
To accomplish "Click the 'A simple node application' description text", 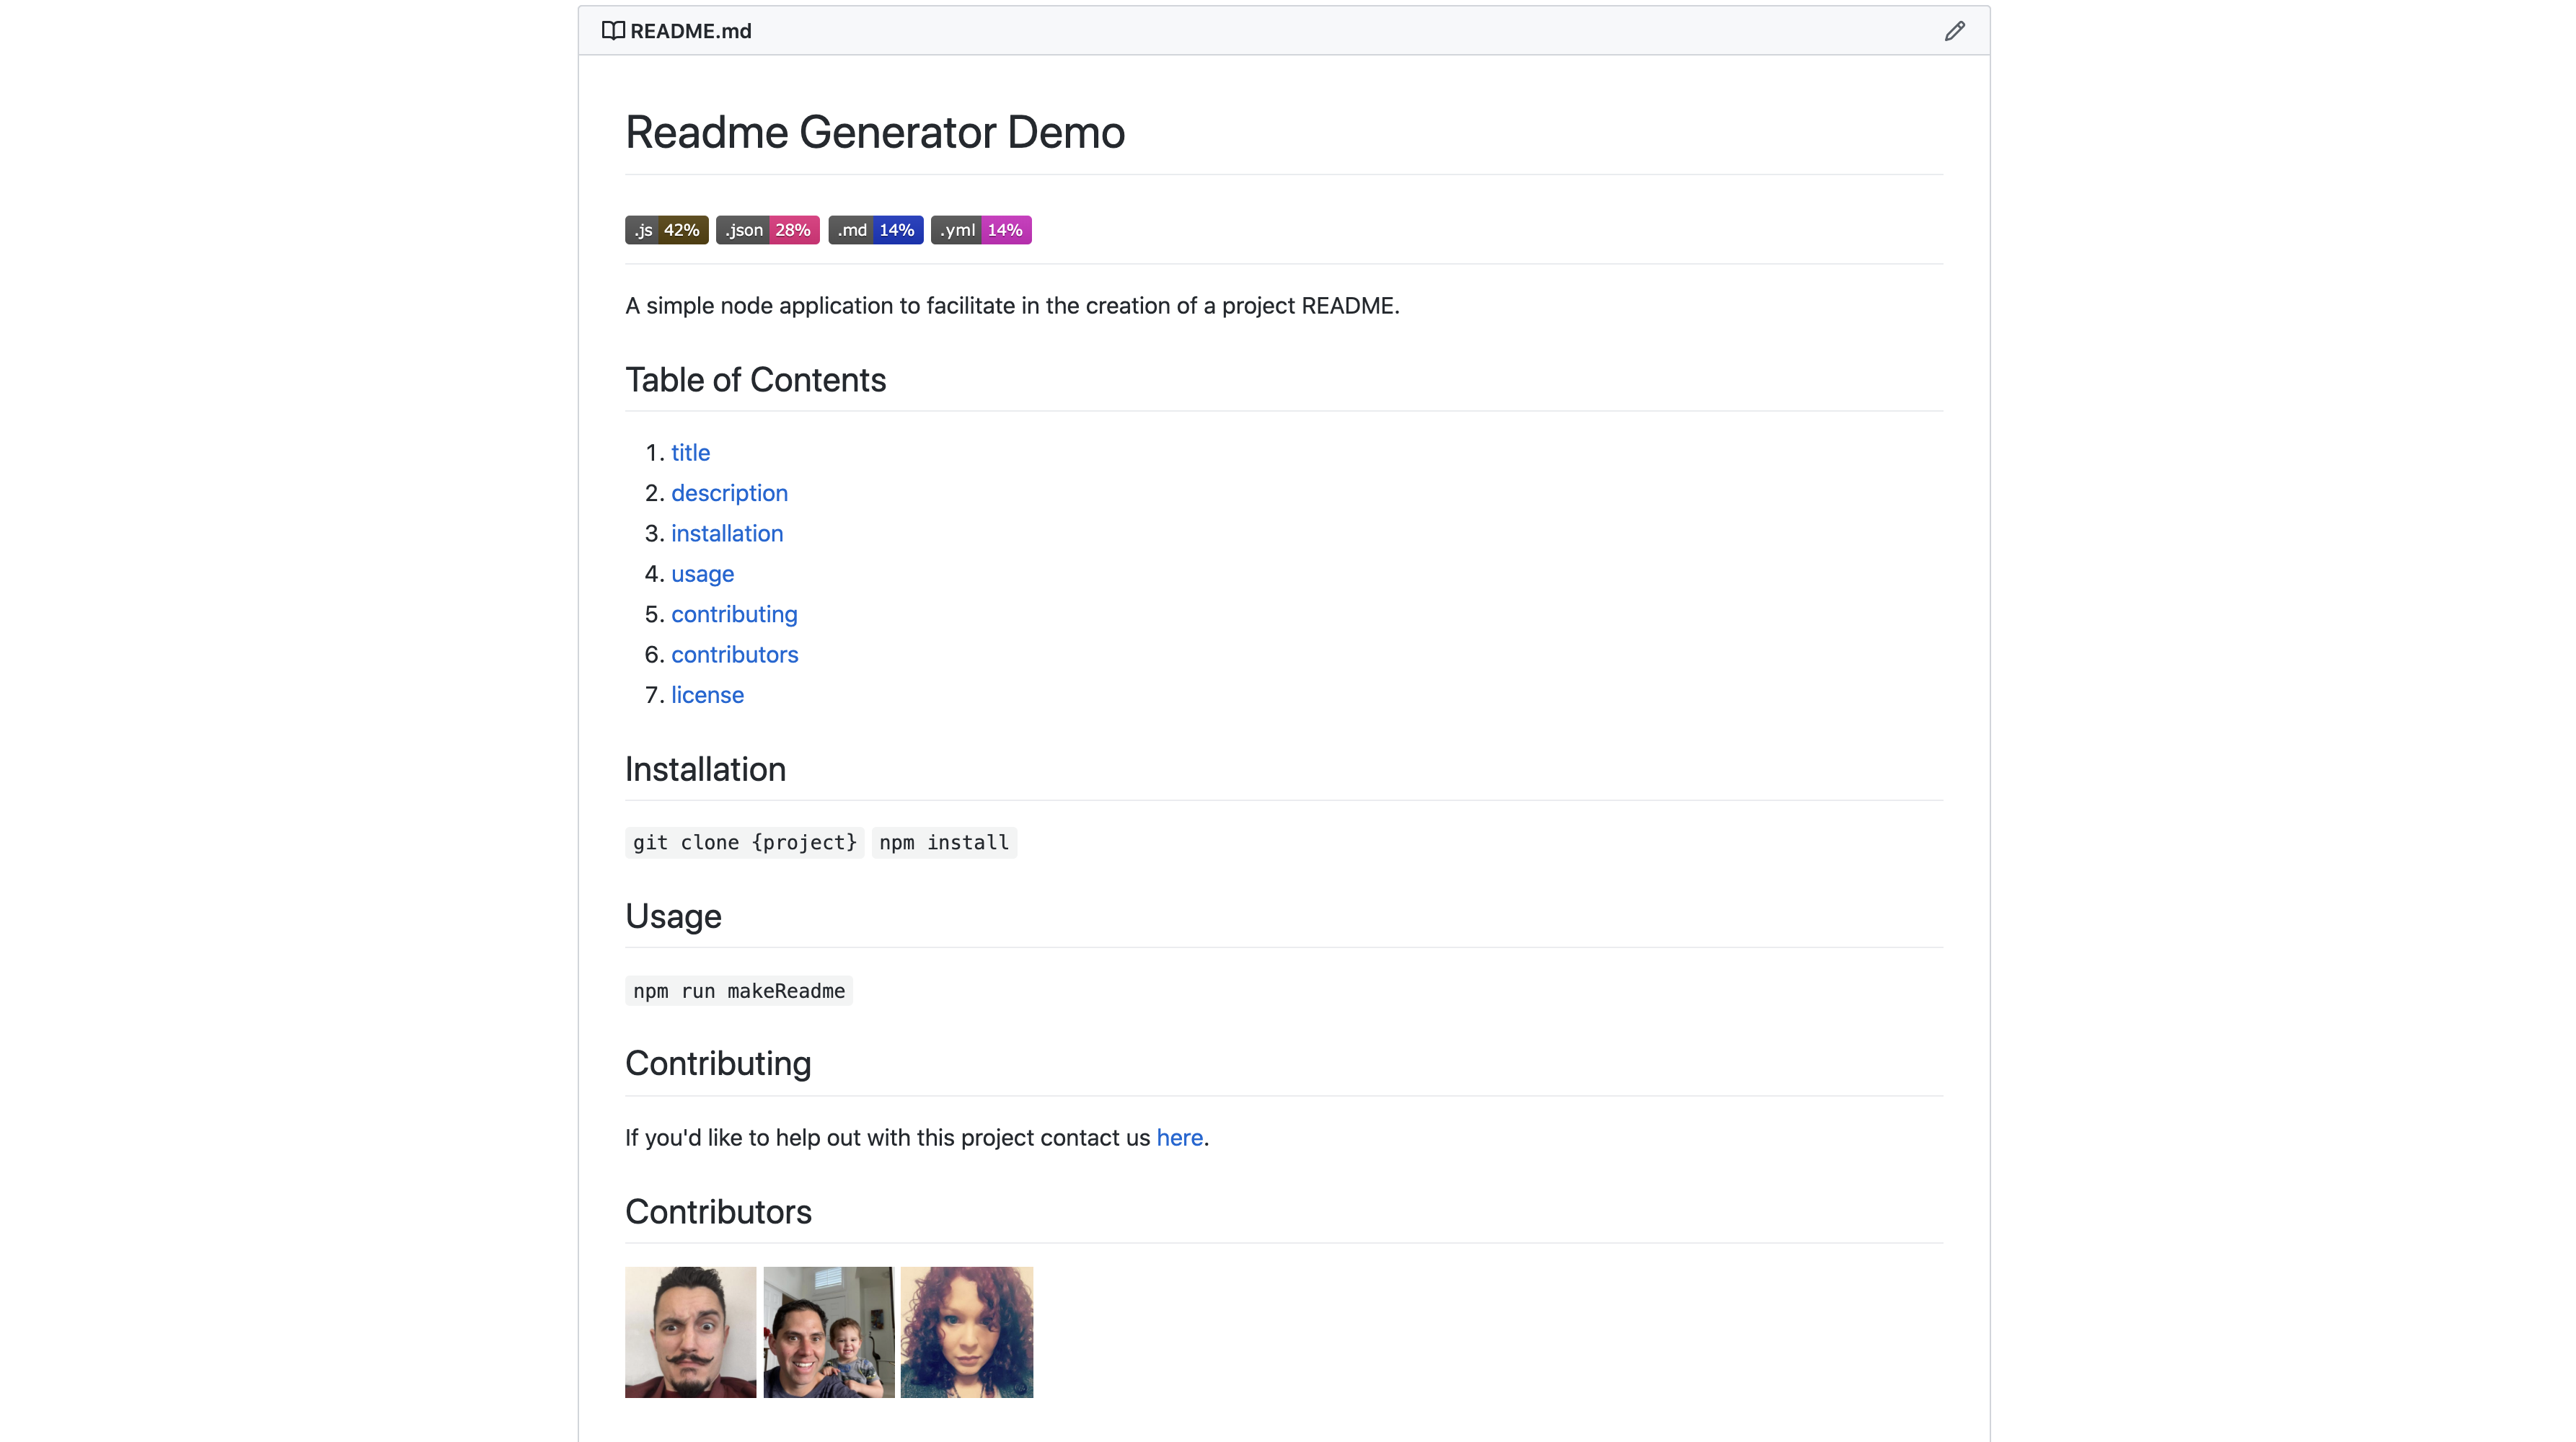I will [1012, 306].
